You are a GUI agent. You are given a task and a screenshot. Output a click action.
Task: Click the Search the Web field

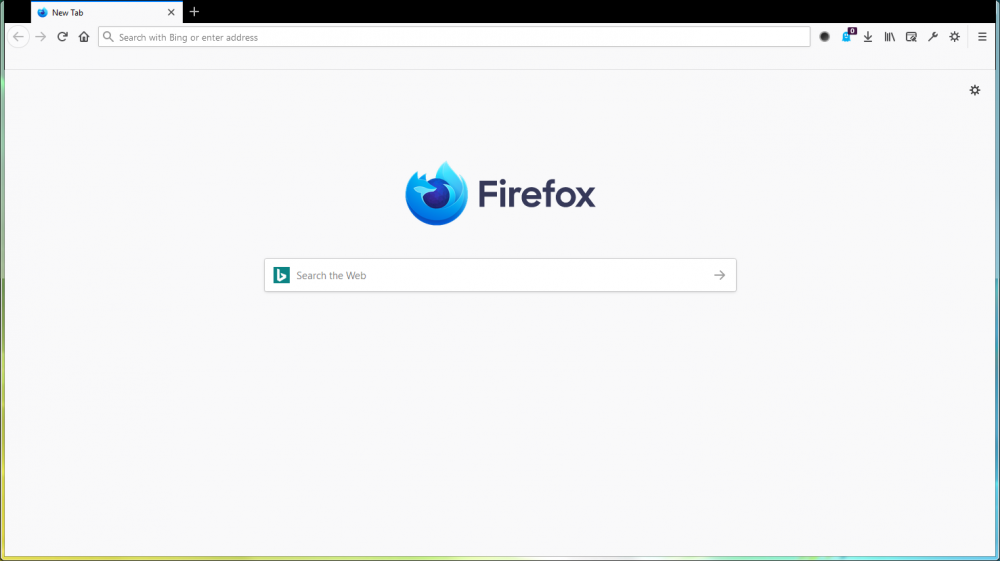pos(500,275)
